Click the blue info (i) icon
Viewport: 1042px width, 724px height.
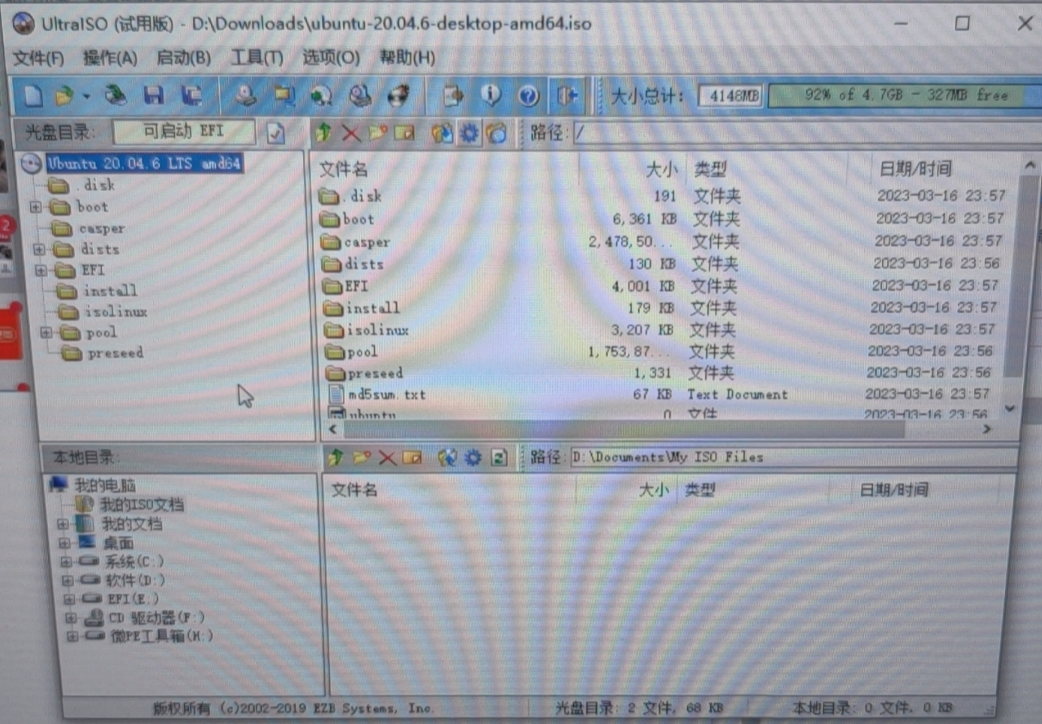point(491,96)
